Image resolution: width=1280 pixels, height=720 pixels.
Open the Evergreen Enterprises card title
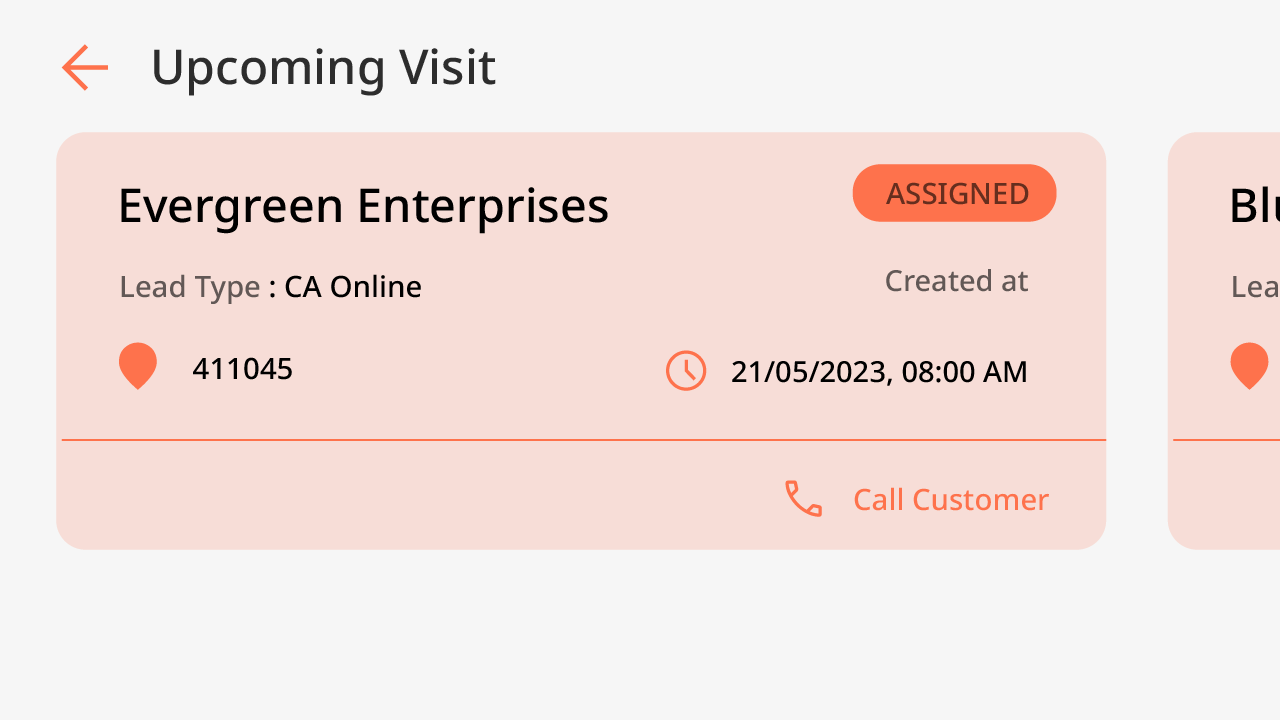363,206
